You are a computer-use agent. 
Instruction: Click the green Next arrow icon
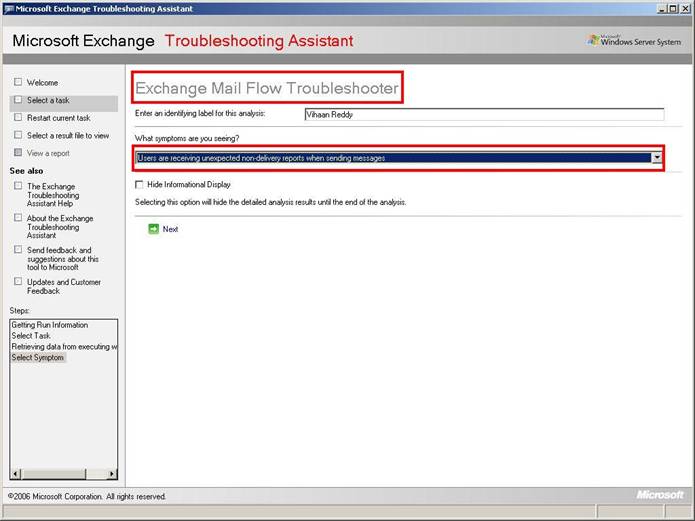tap(153, 229)
